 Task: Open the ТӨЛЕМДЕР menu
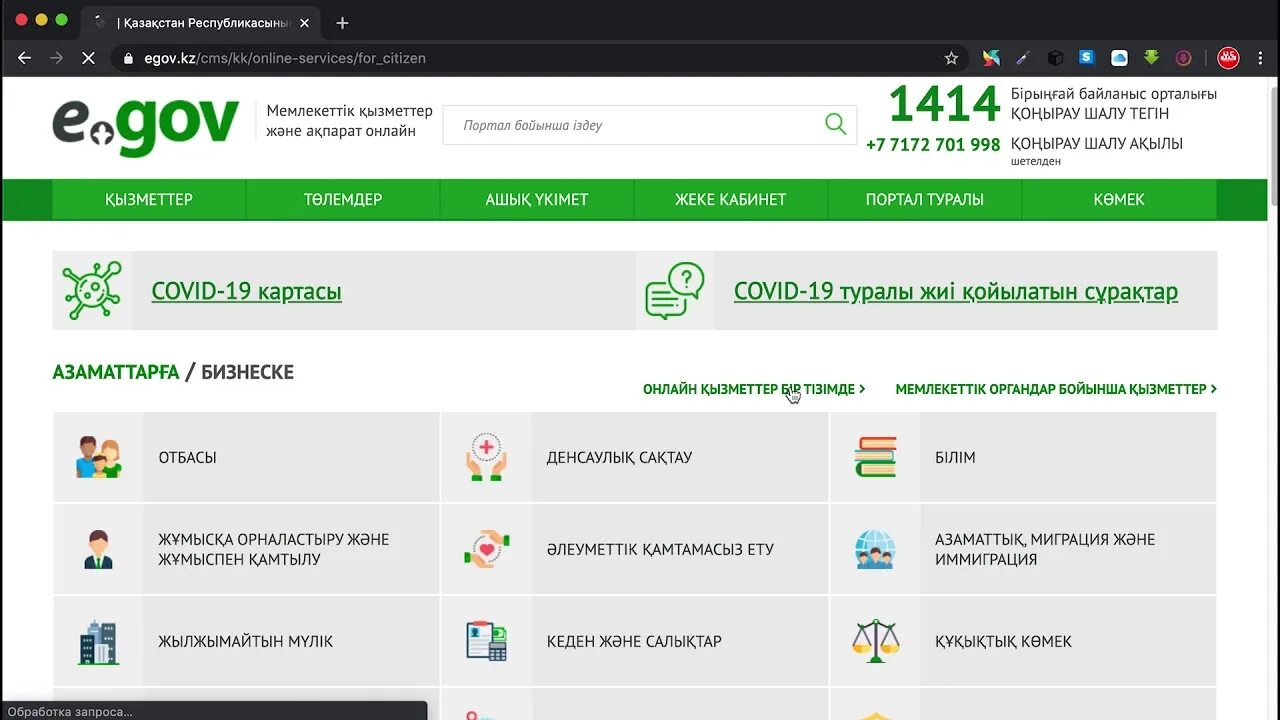click(x=343, y=199)
